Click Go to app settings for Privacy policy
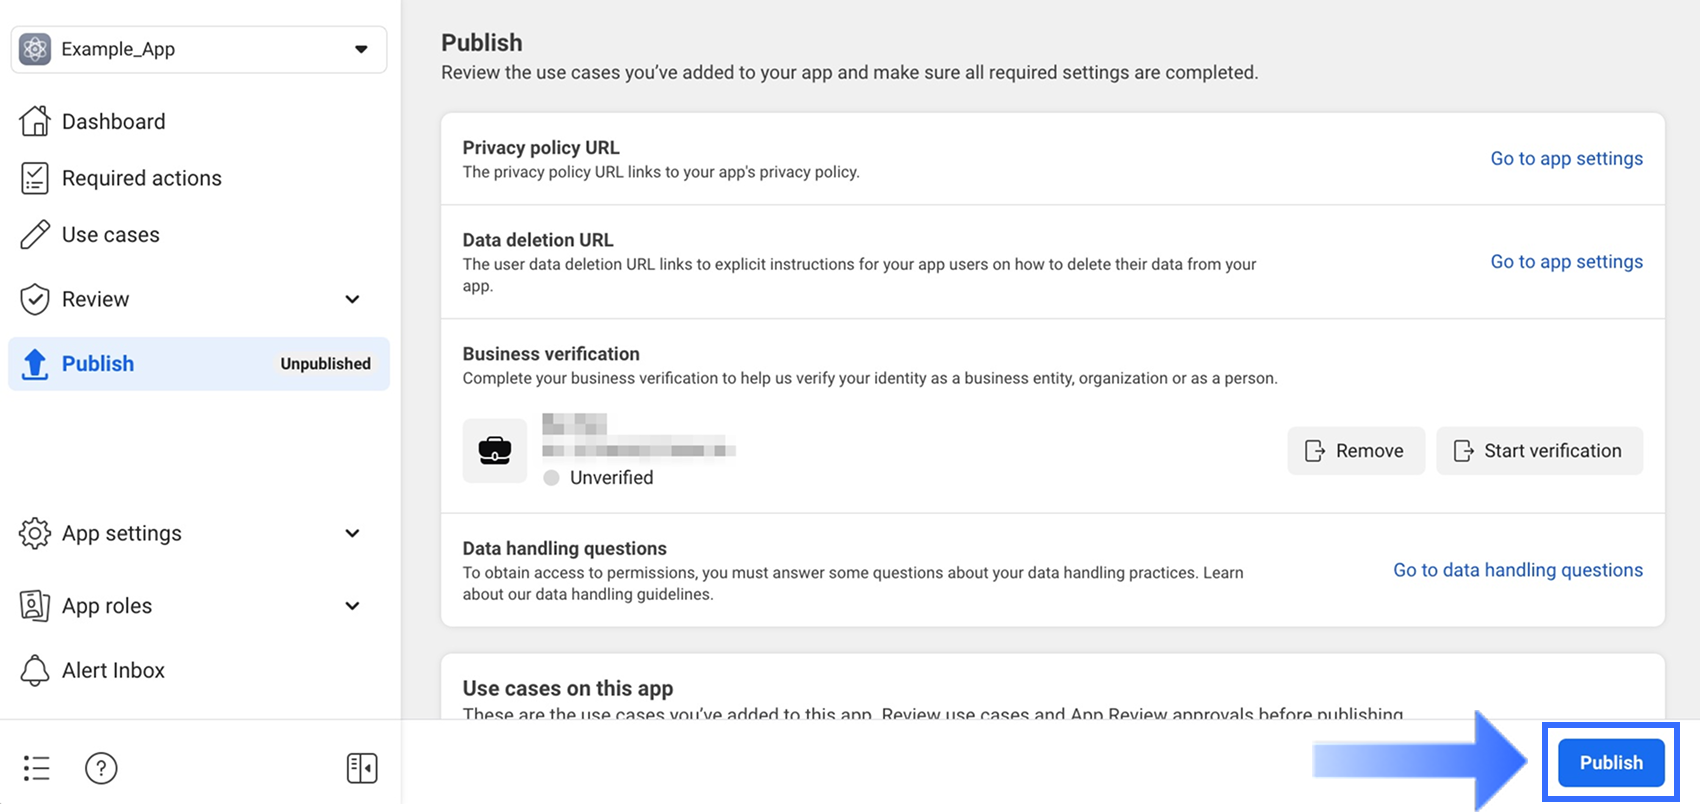This screenshot has height=812, width=1700. pyautogui.click(x=1566, y=159)
